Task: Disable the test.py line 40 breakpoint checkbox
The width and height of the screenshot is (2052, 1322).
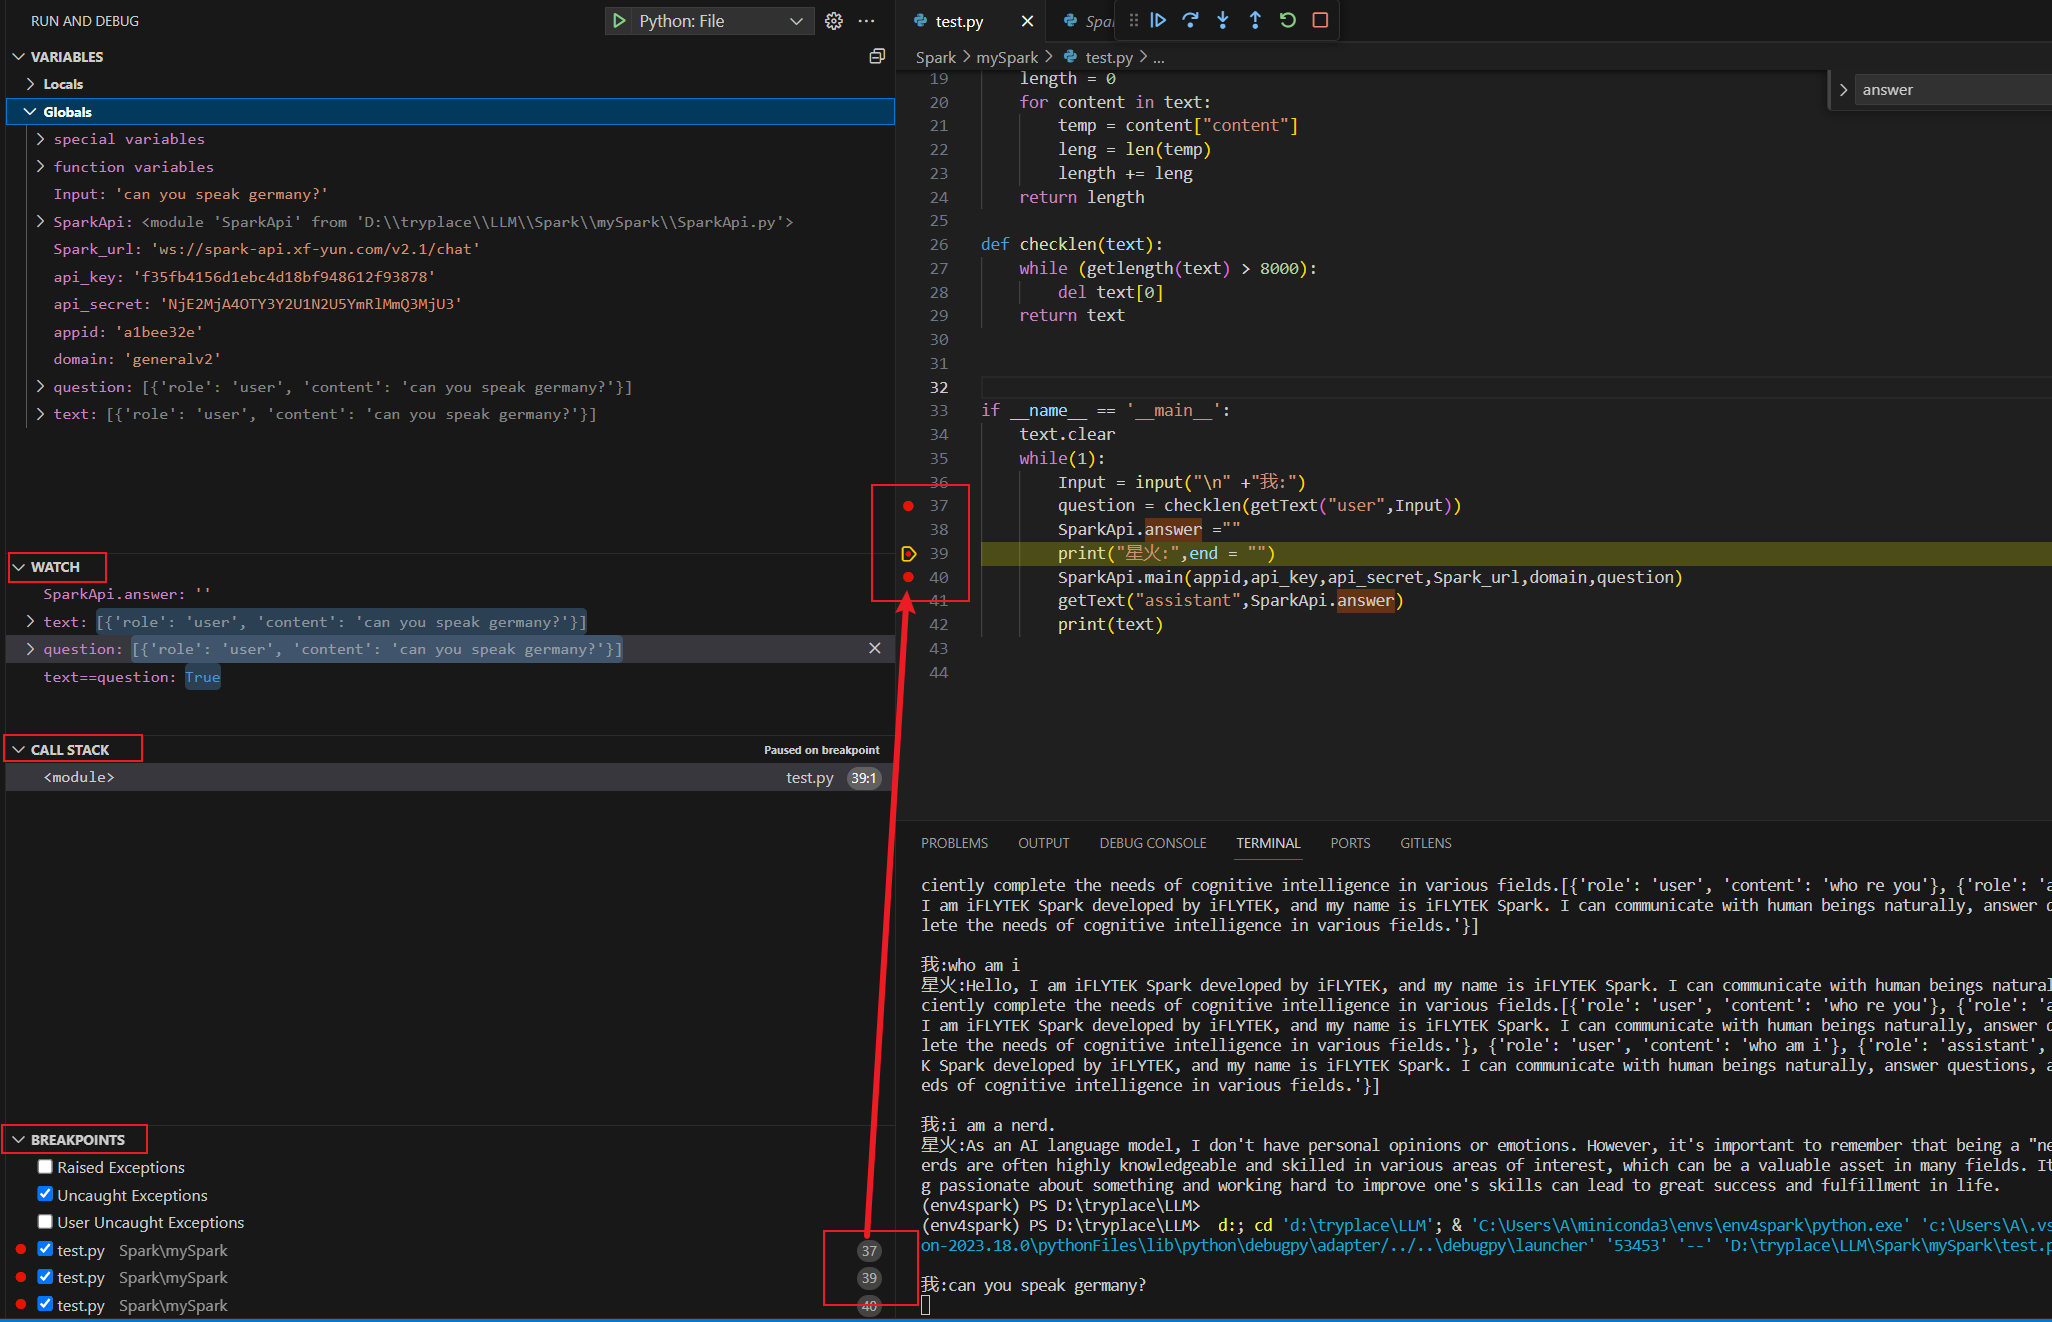Action: click(x=45, y=1304)
